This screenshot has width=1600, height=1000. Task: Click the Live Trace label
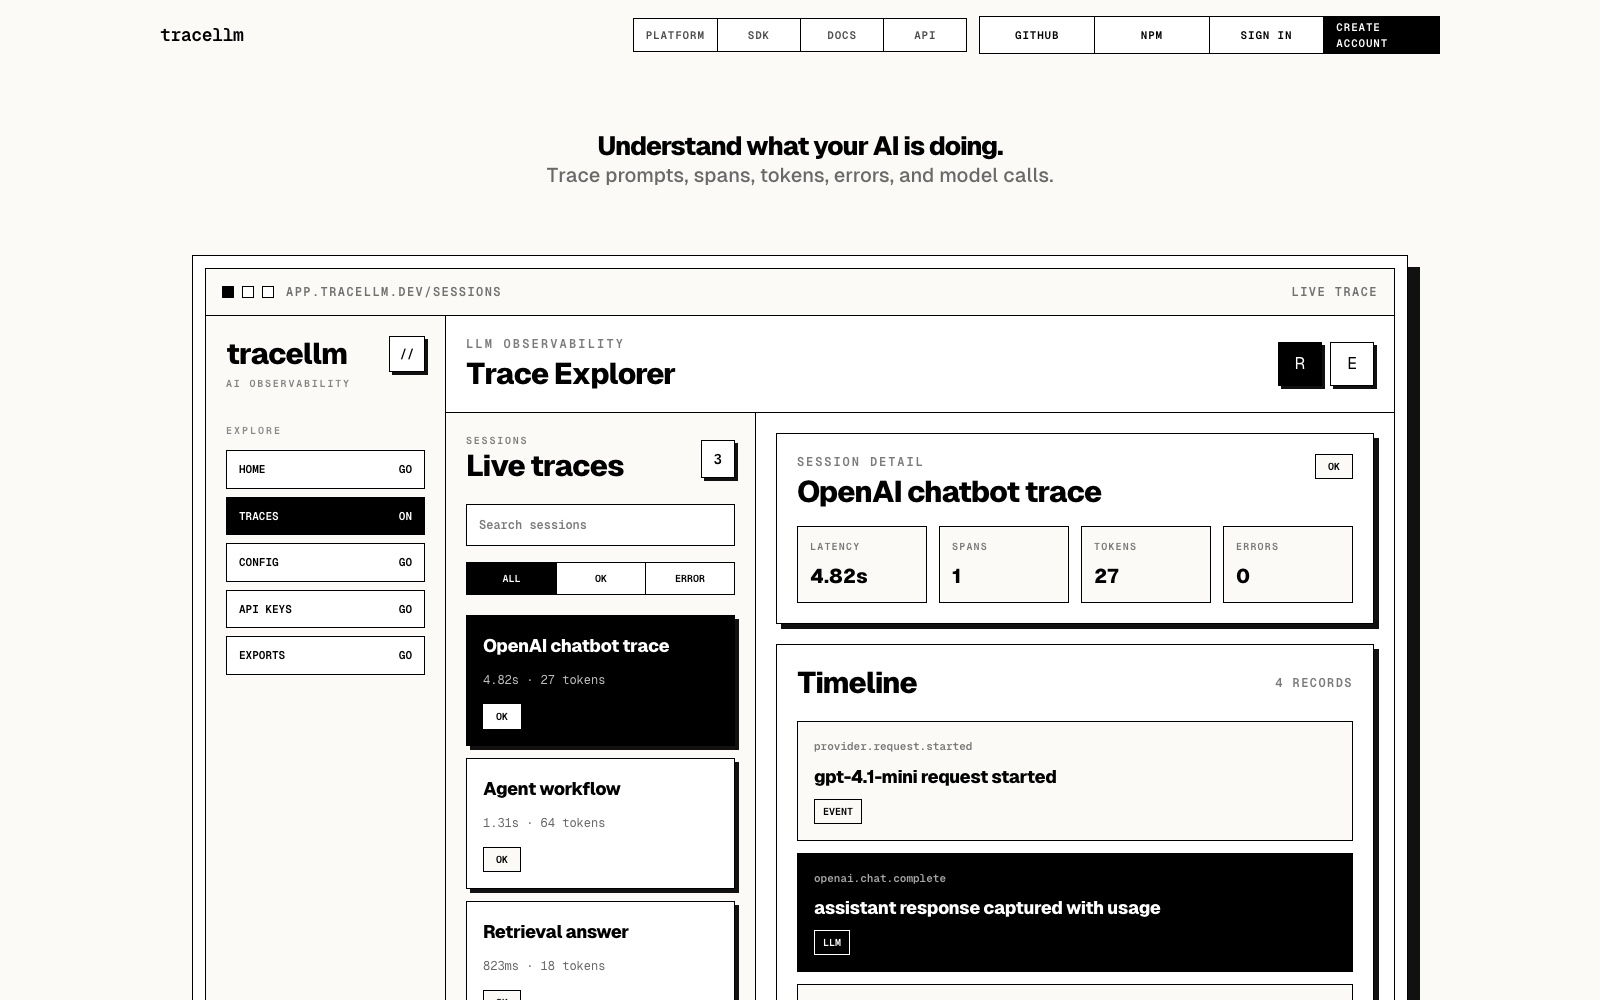click(x=1334, y=292)
